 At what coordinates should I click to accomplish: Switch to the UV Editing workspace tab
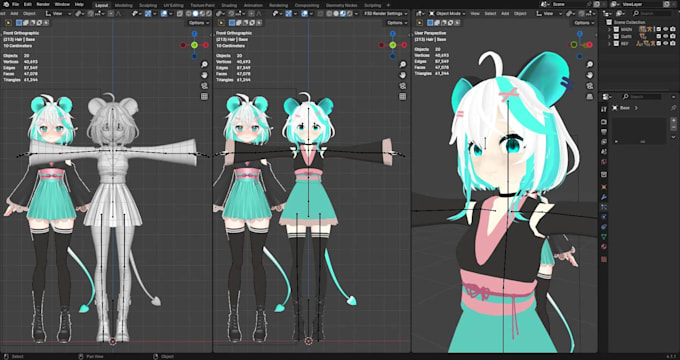tap(173, 5)
